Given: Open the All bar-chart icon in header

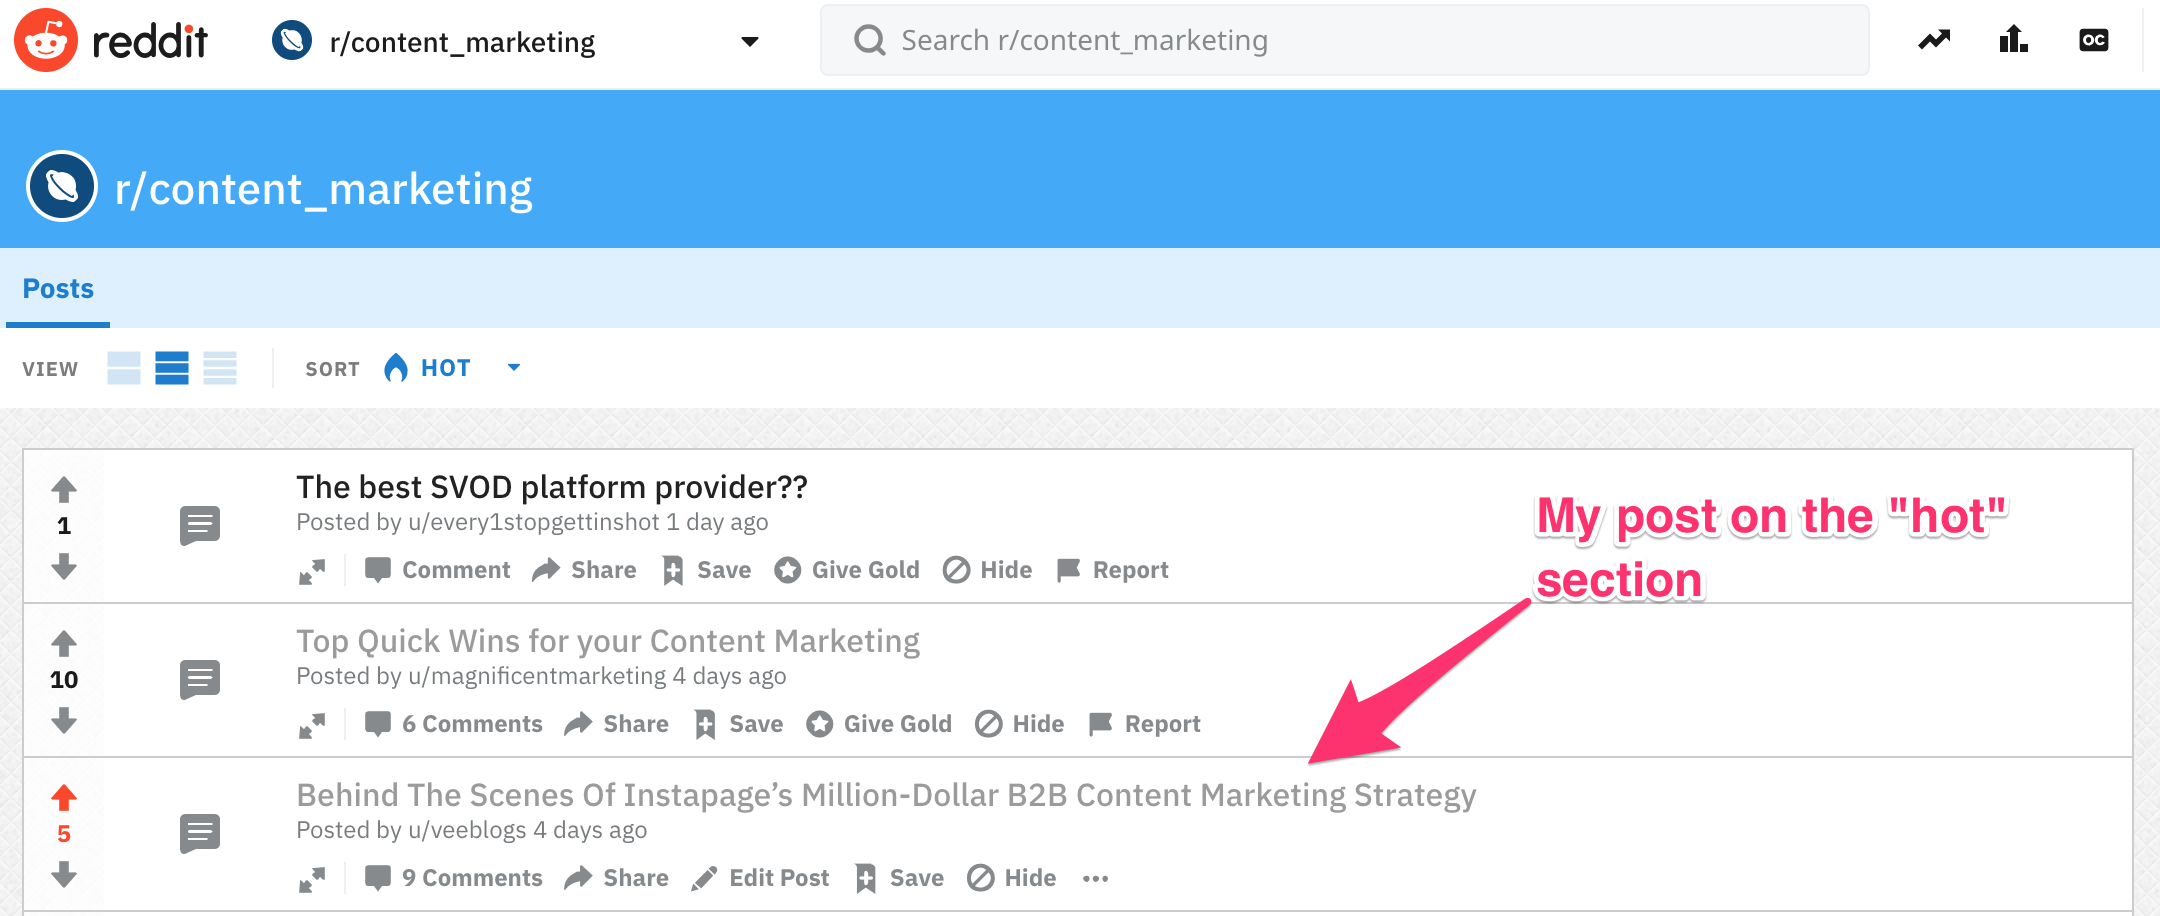Looking at the screenshot, I should pos(2013,40).
